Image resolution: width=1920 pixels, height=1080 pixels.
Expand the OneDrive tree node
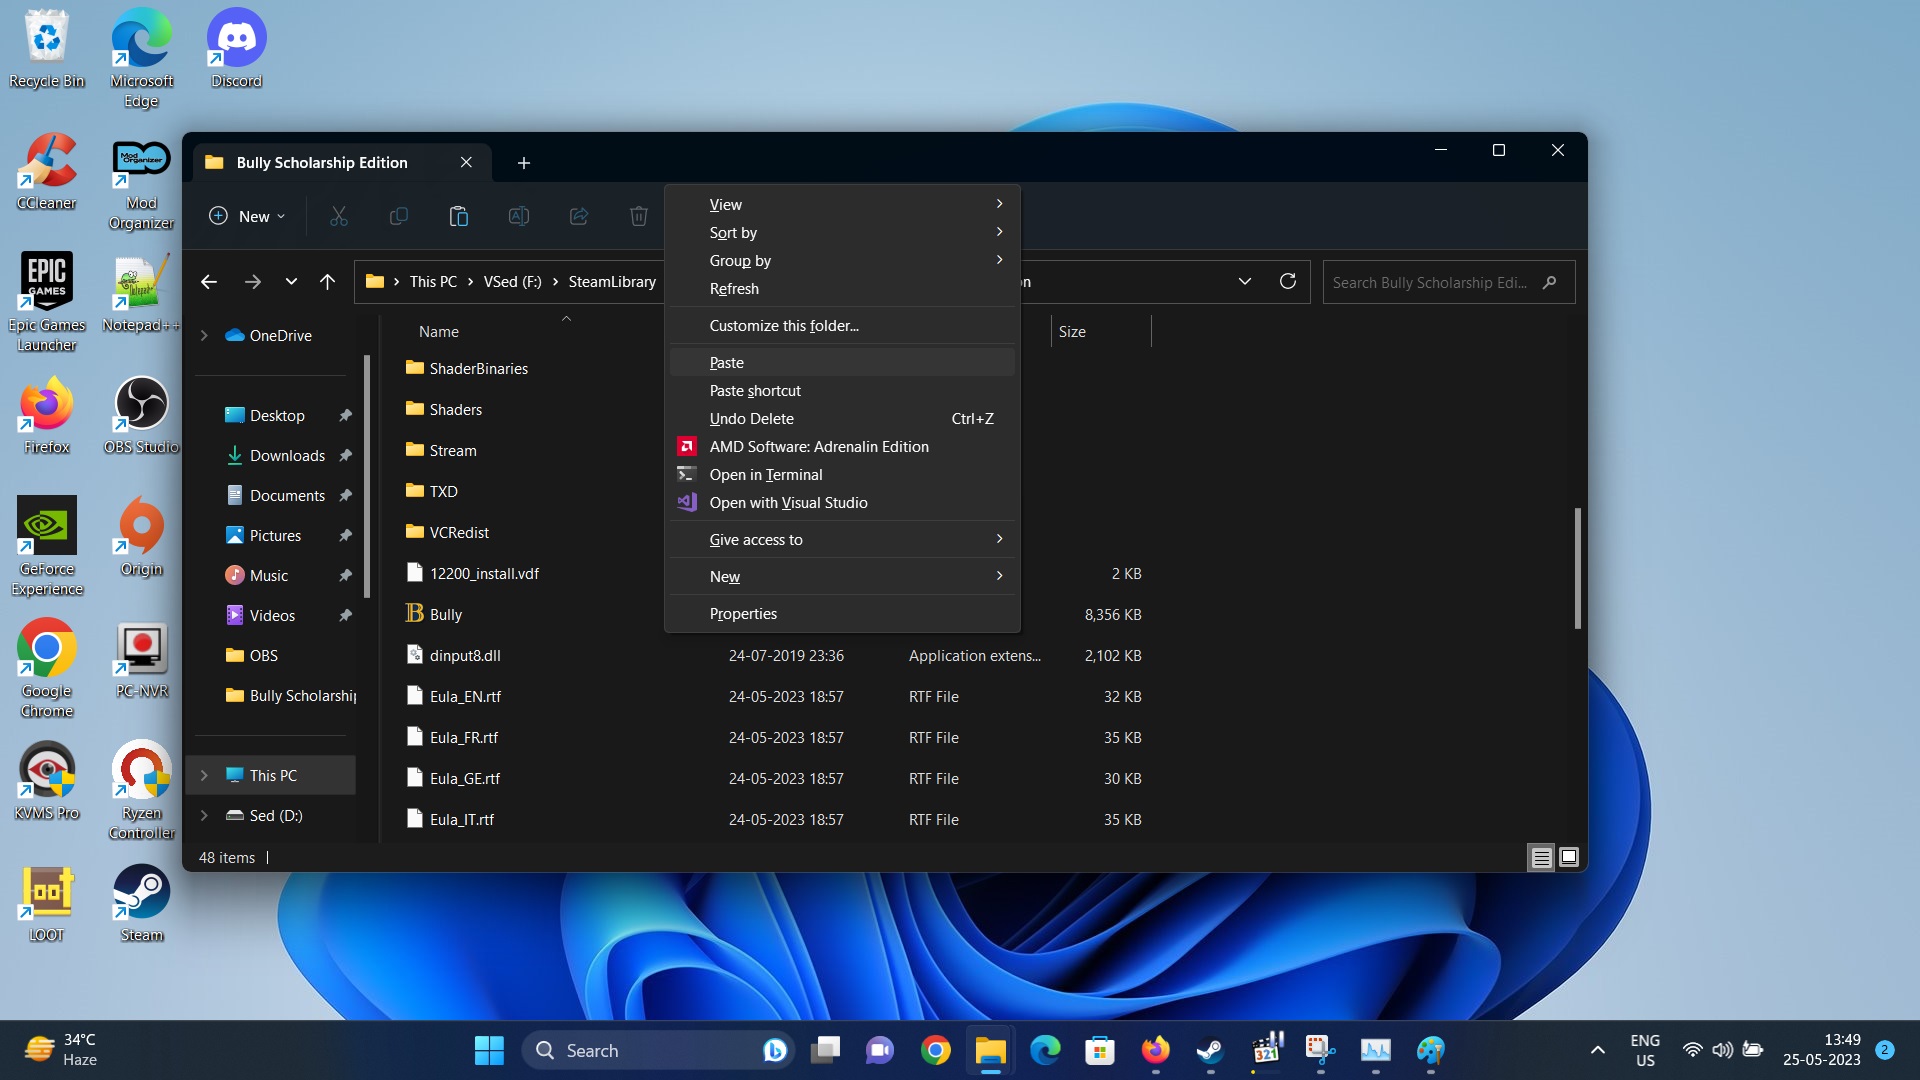click(x=204, y=336)
